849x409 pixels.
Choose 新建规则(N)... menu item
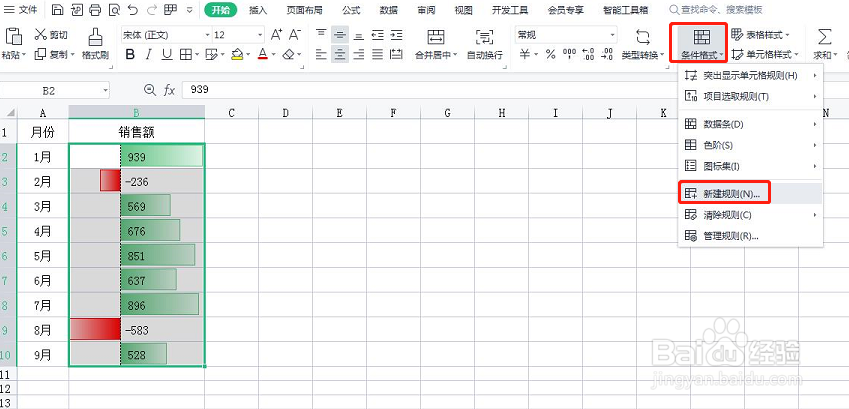[x=750, y=193]
